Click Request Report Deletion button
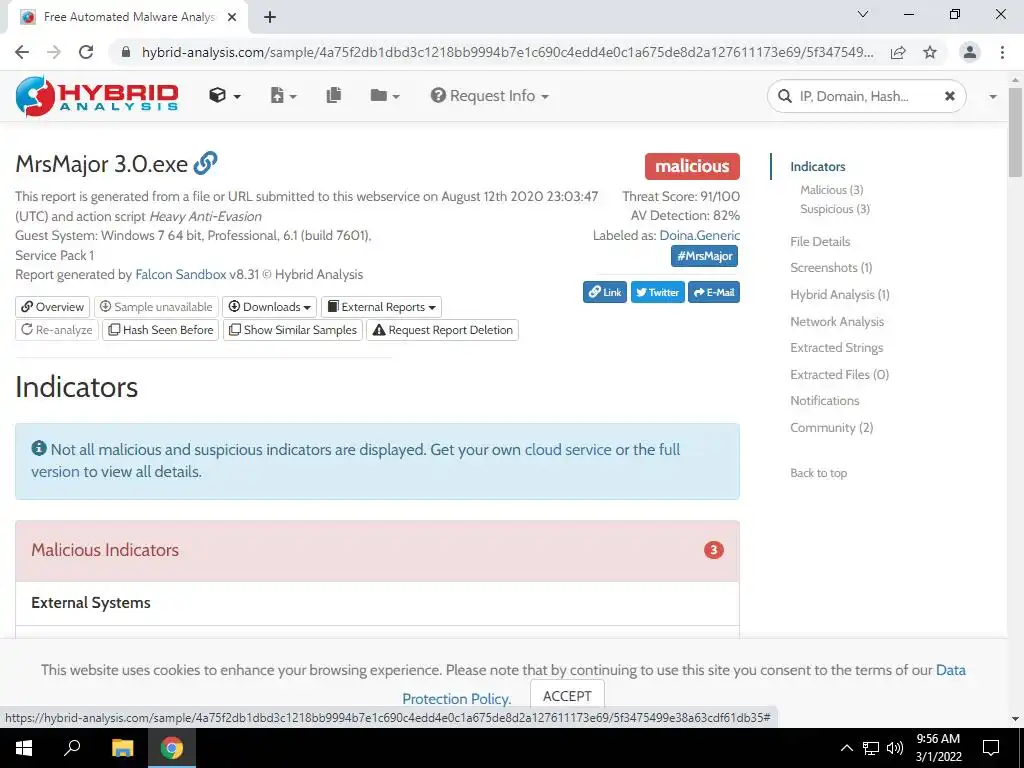The width and height of the screenshot is (1024, 768). pos(442,330)
